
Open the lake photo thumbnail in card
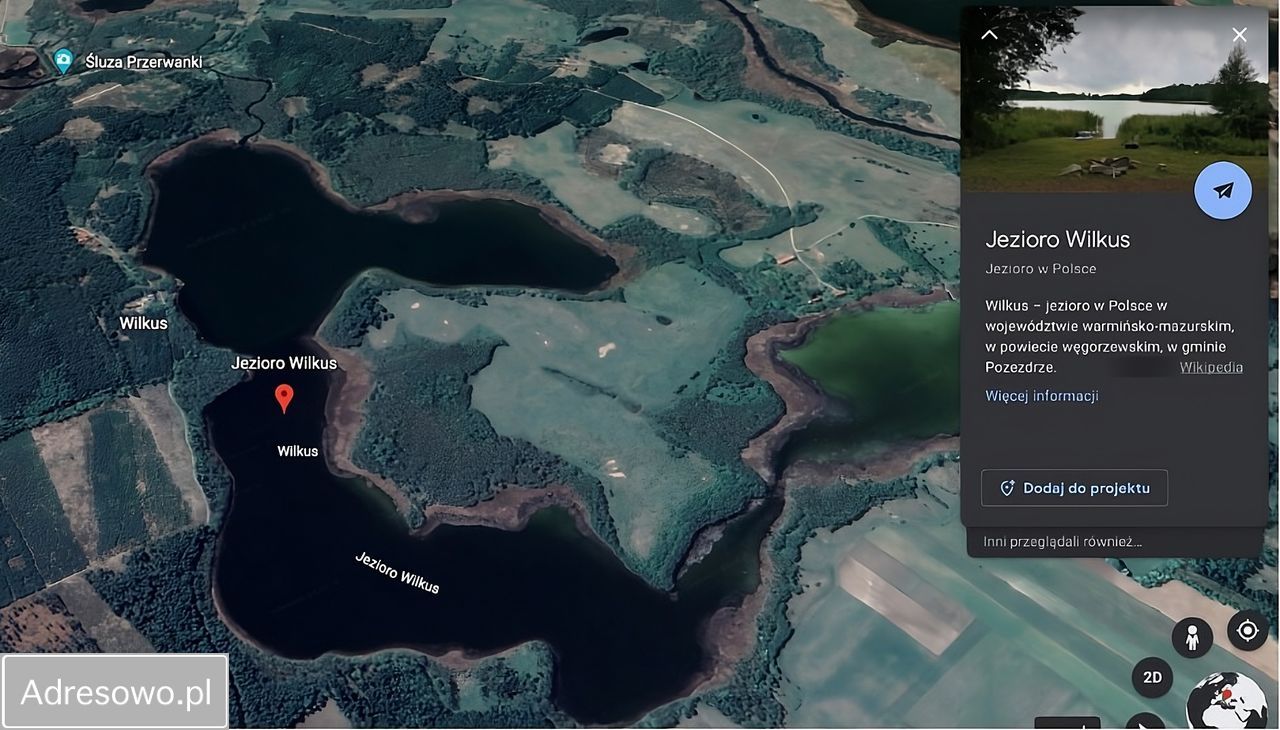click(x=1115, y=98)
